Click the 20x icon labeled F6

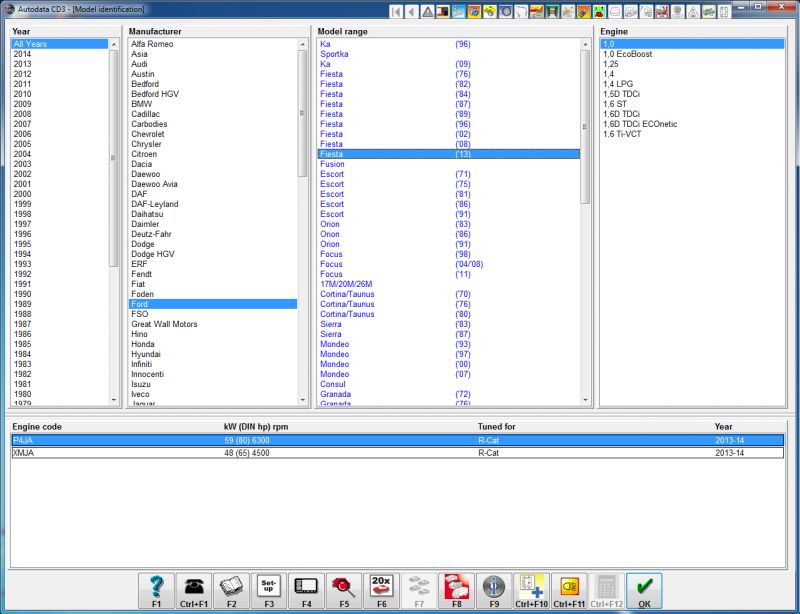tap(381, 591)
